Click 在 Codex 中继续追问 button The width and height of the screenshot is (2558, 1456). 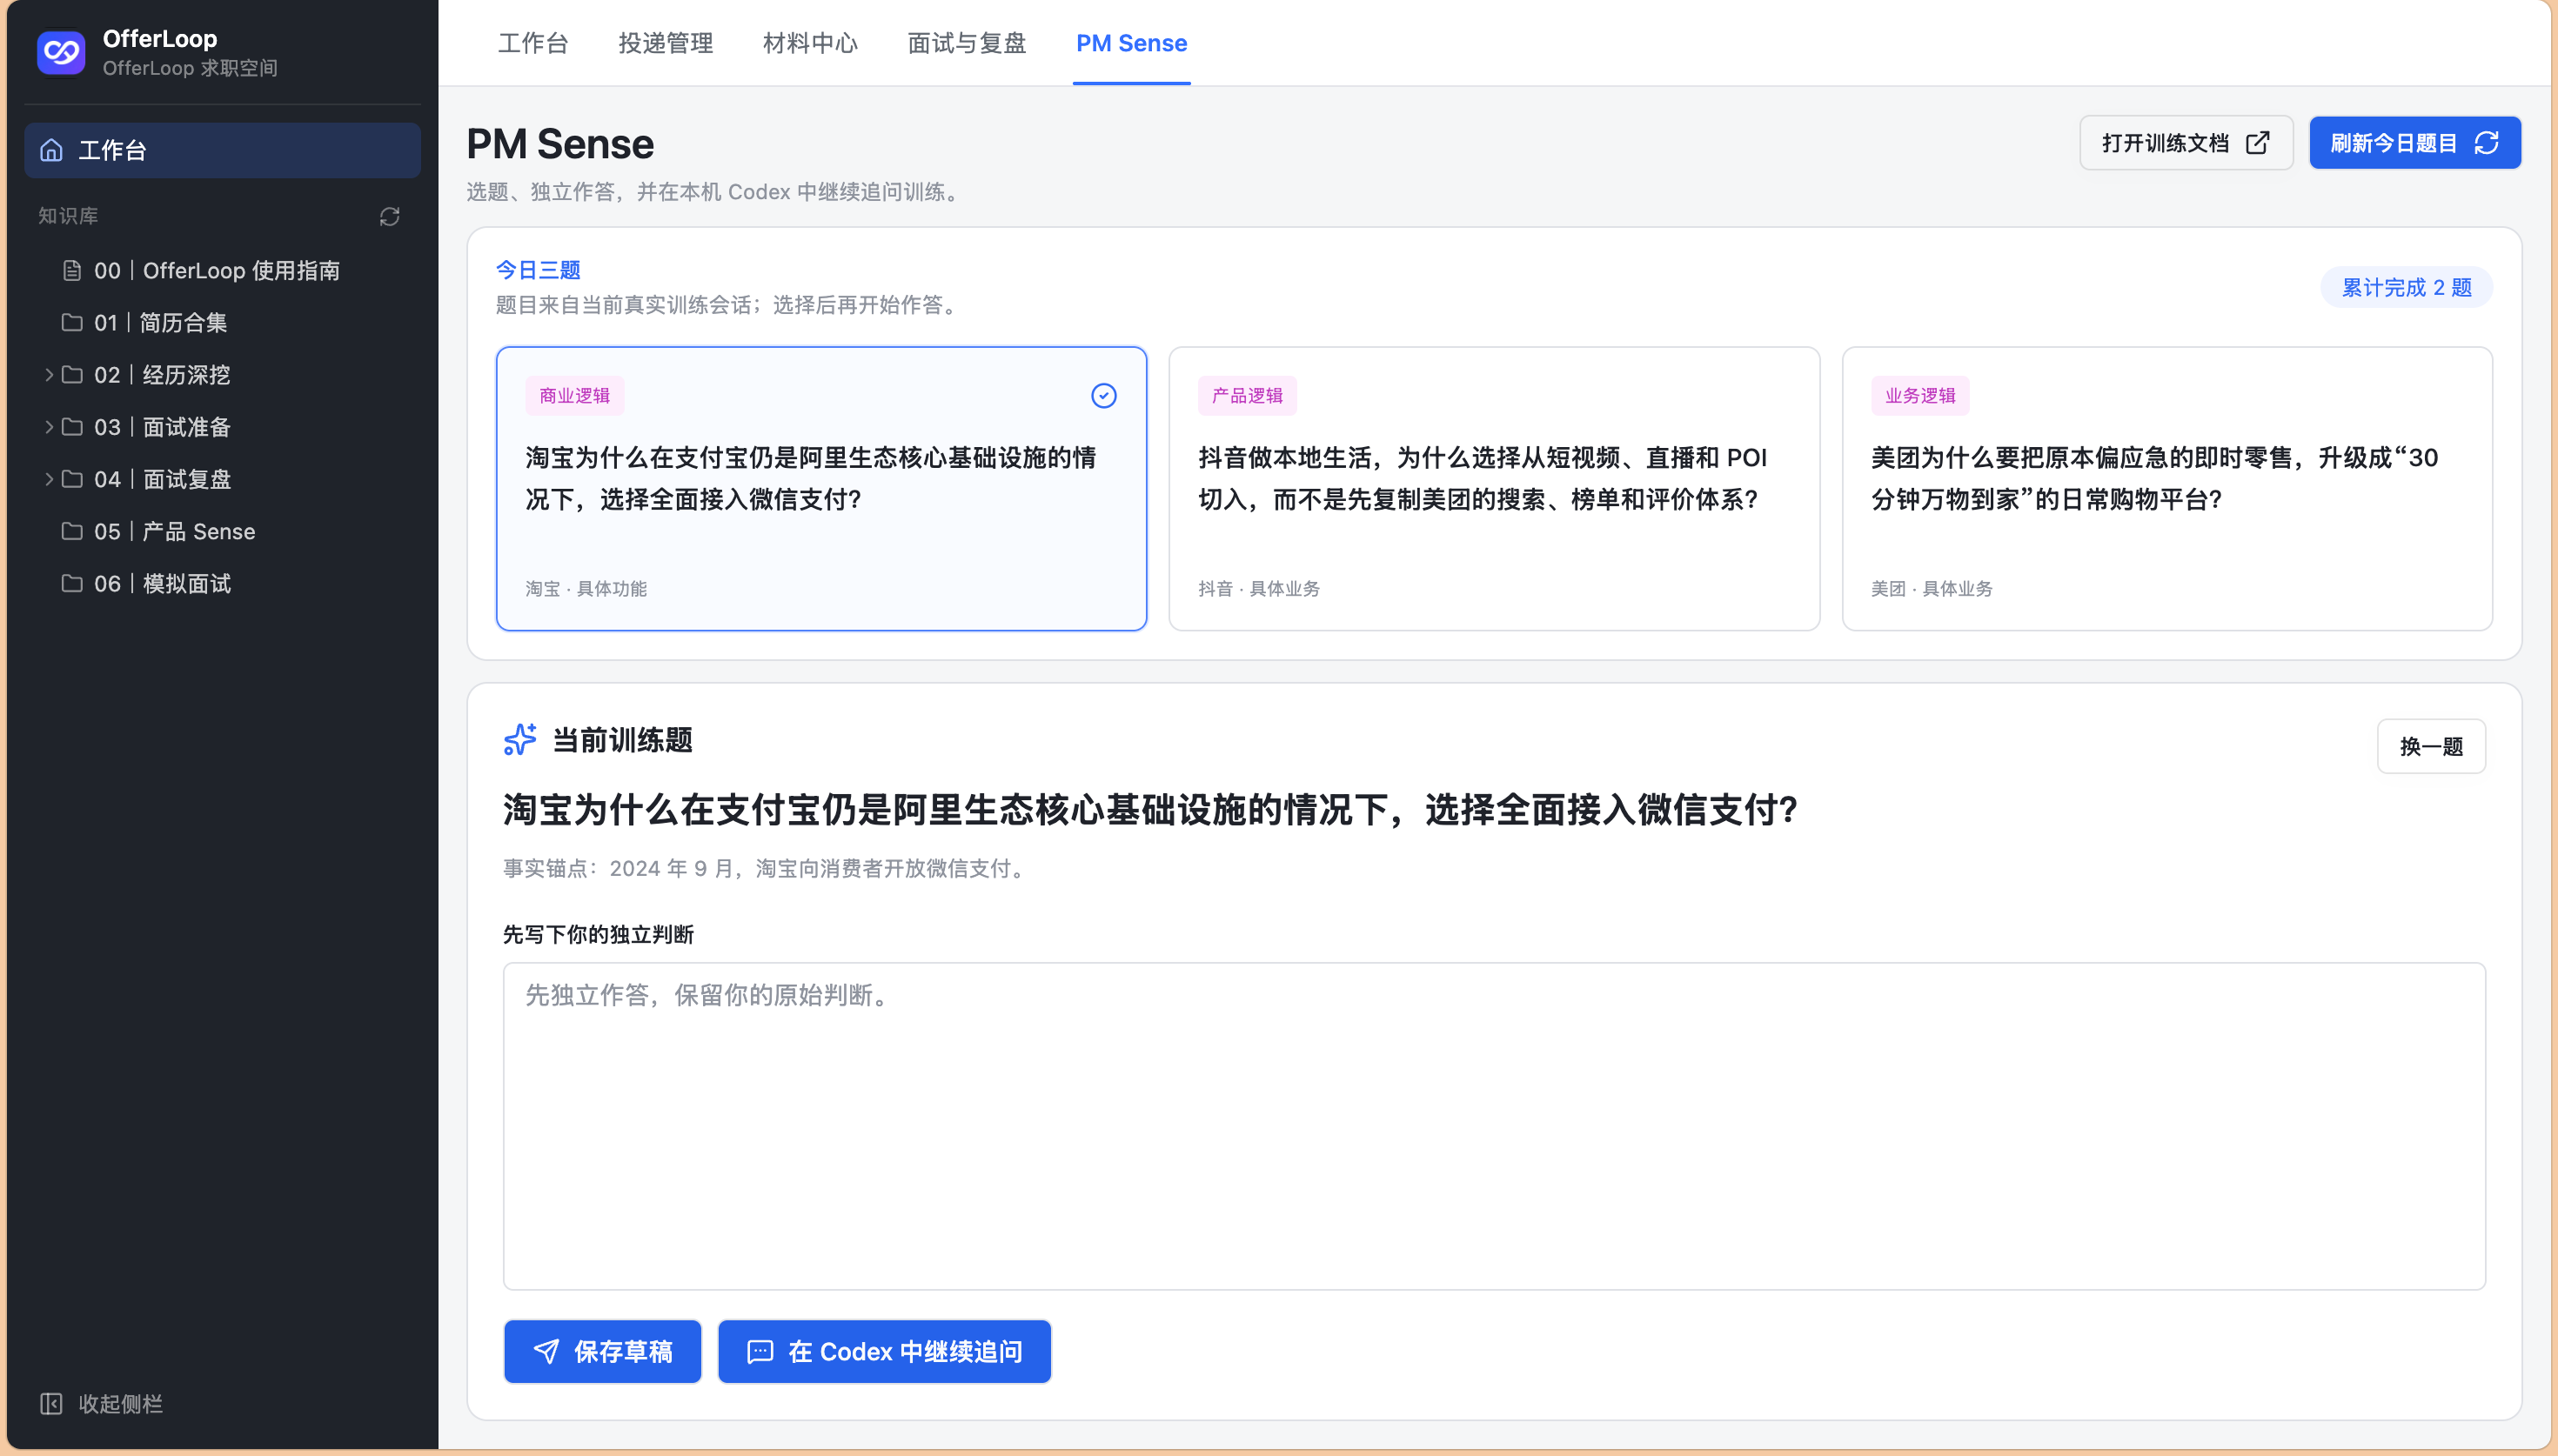tap(885, 1352)
